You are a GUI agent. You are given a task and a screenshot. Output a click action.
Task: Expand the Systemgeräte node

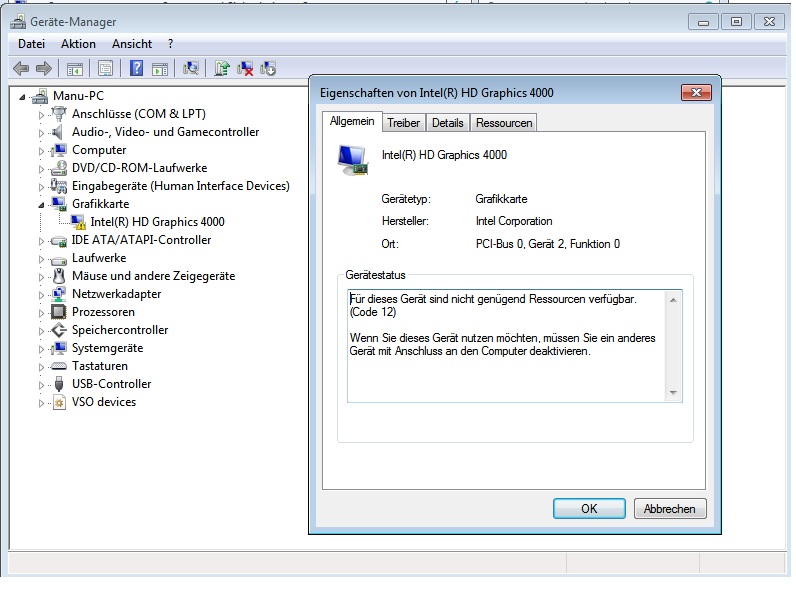[x=41, y=349]
